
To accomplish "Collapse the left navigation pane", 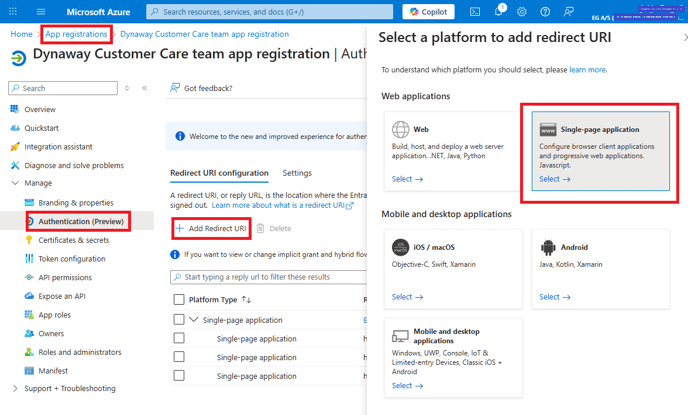I will point(144,88).
